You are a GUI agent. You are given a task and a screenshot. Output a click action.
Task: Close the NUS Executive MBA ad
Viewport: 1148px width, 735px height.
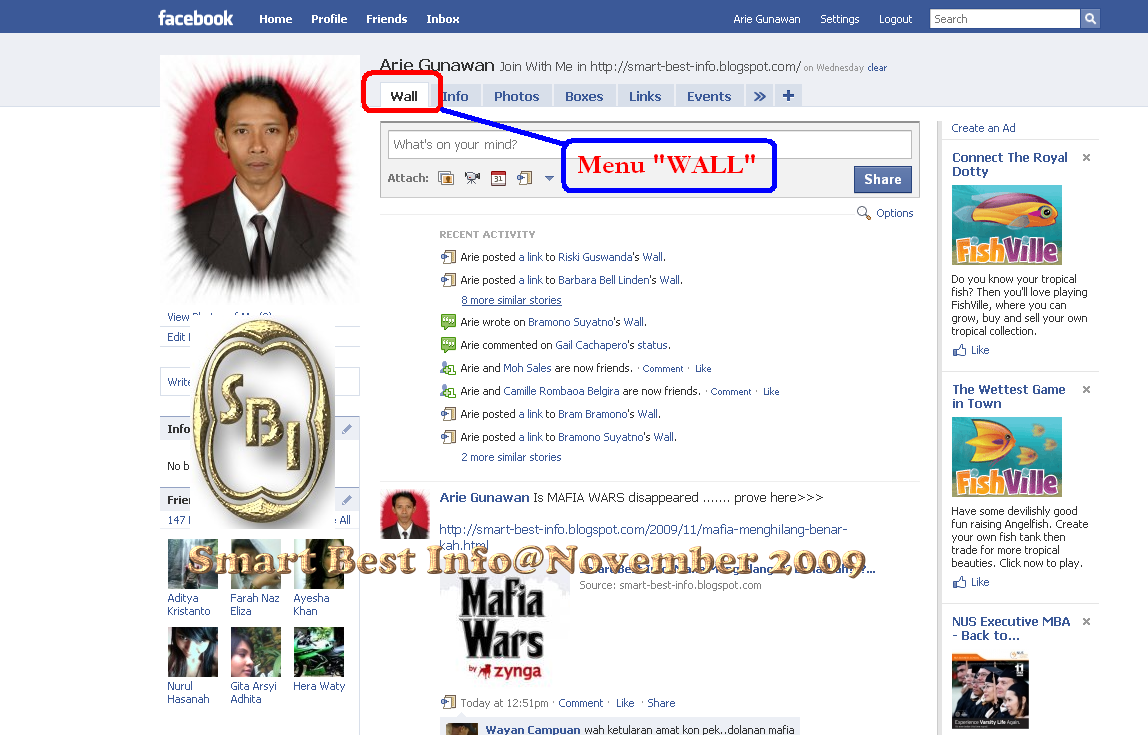[x=1086, y=622]
